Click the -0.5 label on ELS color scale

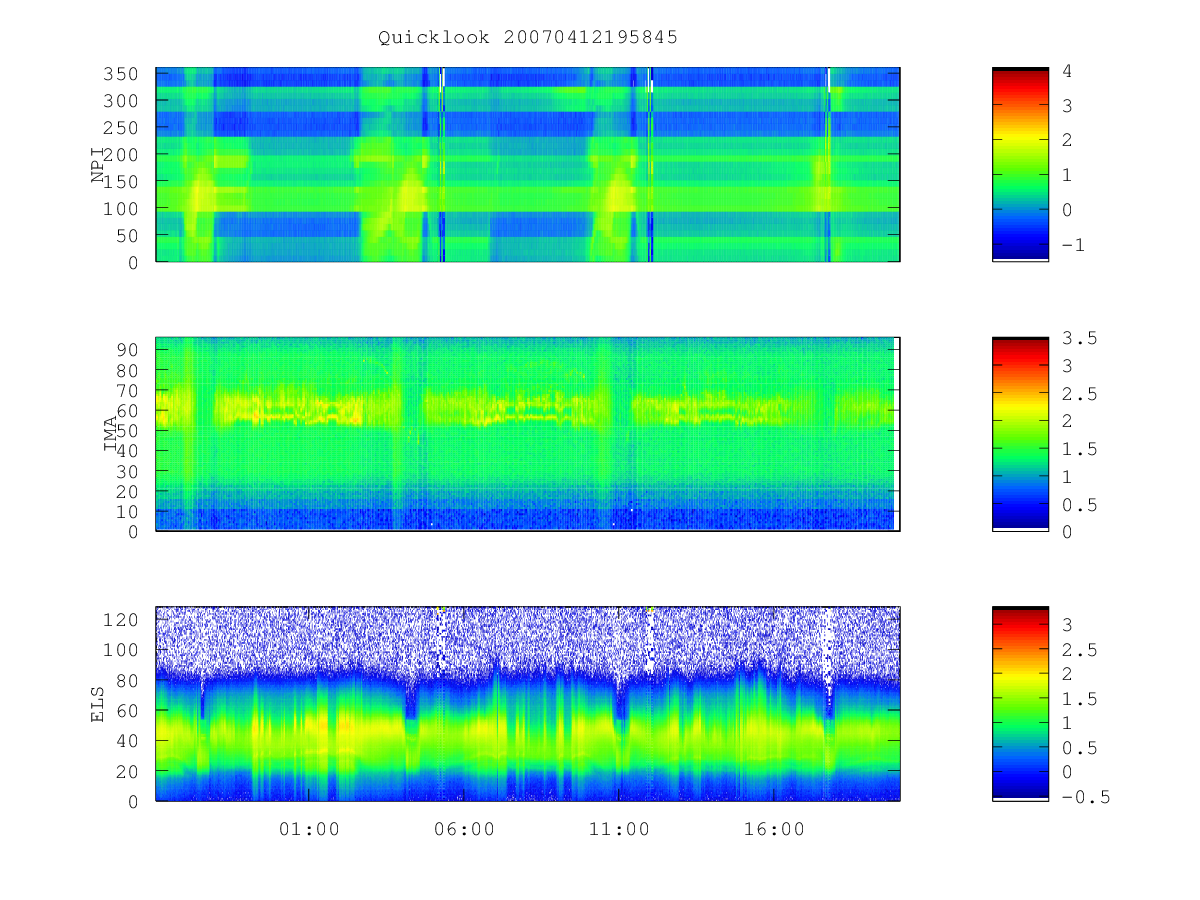[x=1084, y=797]
